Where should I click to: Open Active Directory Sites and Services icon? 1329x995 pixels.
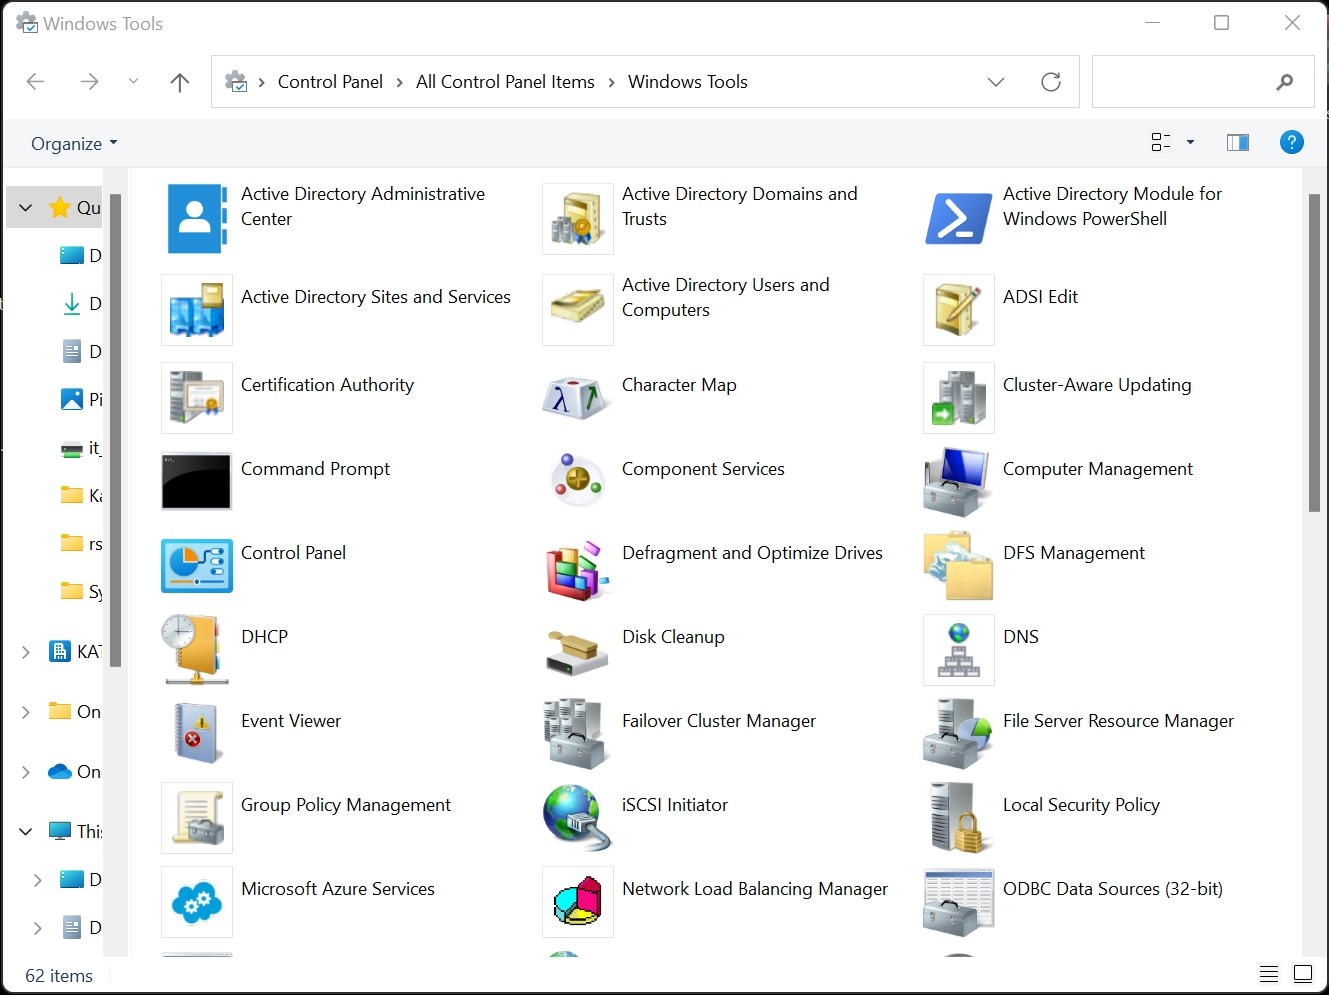point(197,310)
